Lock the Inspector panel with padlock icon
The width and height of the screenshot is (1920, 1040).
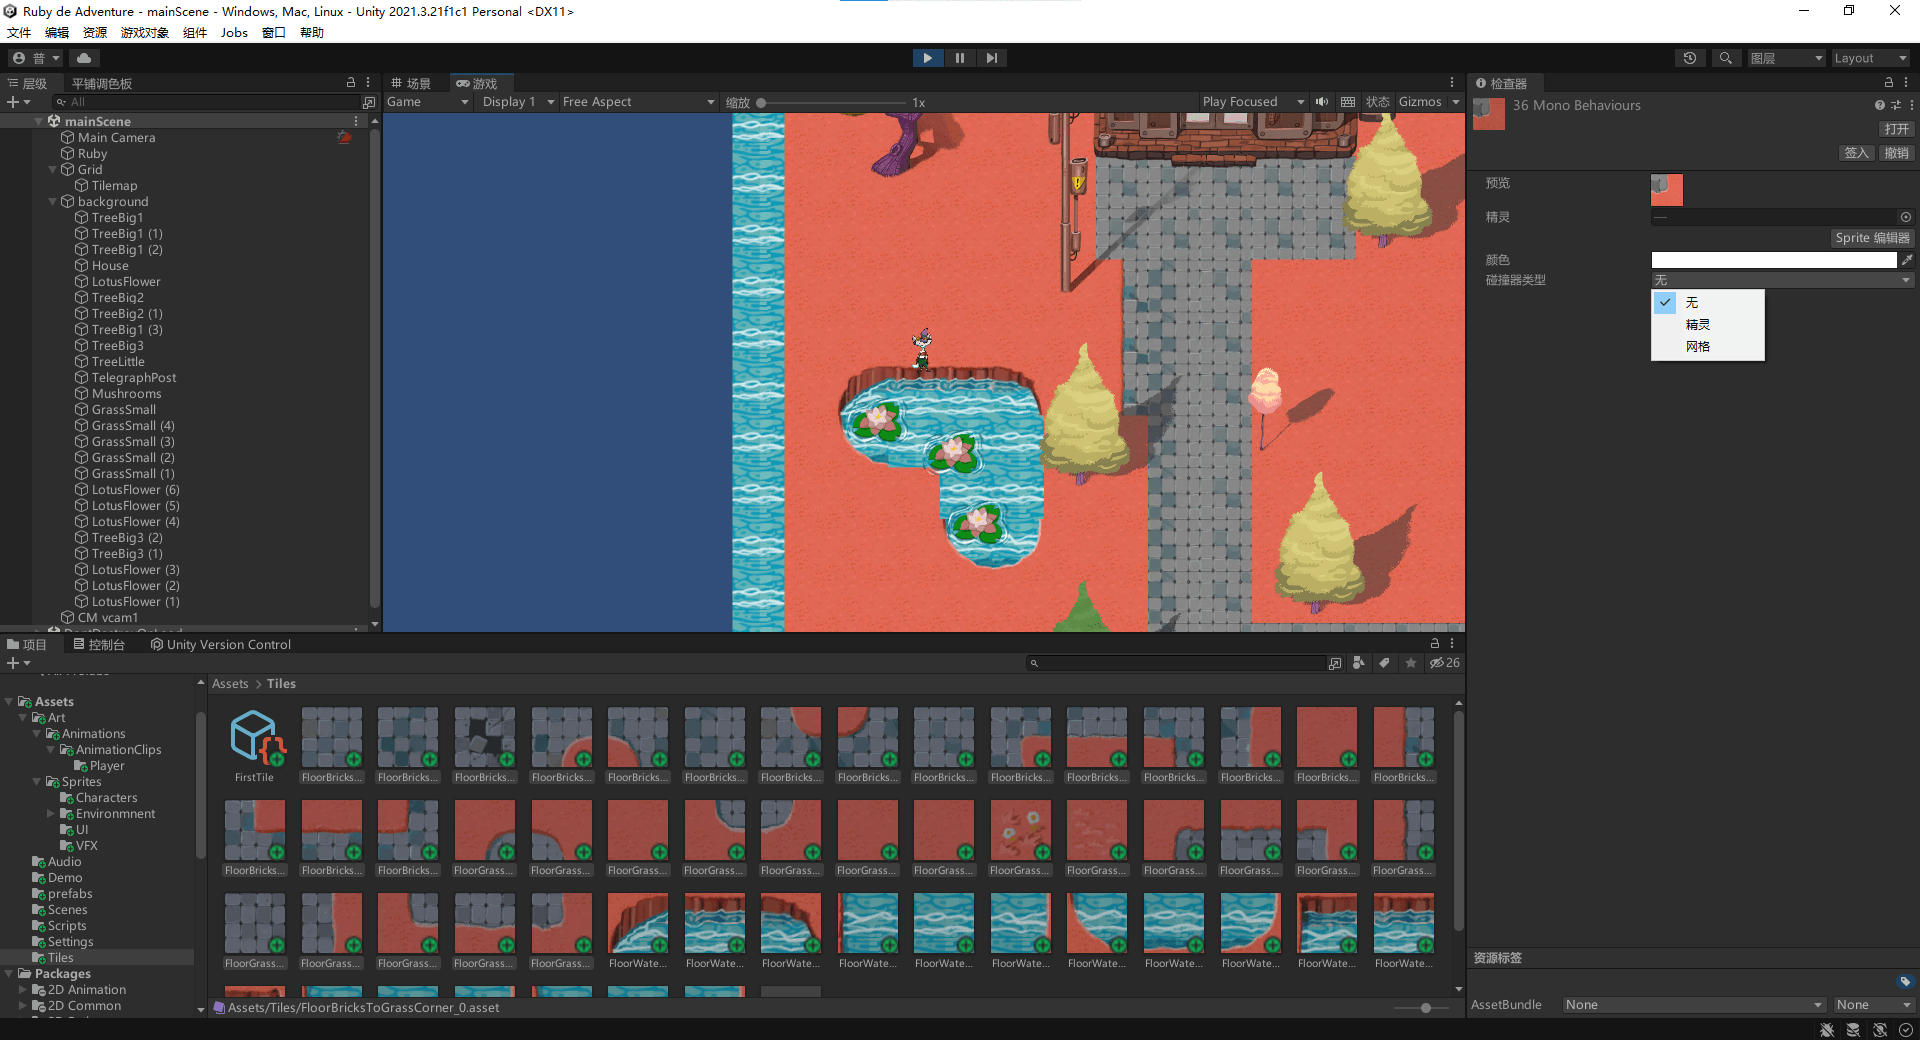[x=1888, y=82]
